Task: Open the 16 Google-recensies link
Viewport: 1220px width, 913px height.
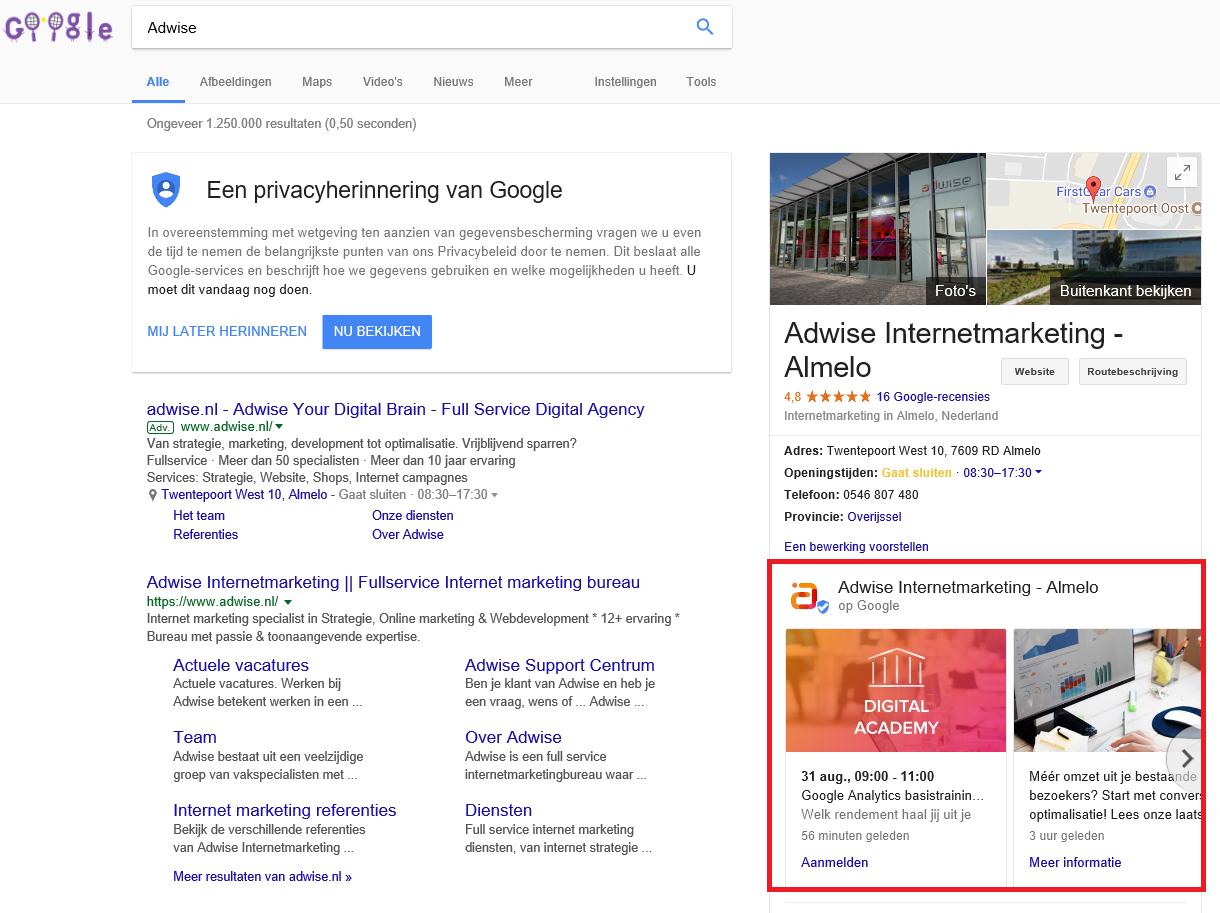Action: click(x=933, y=397)
